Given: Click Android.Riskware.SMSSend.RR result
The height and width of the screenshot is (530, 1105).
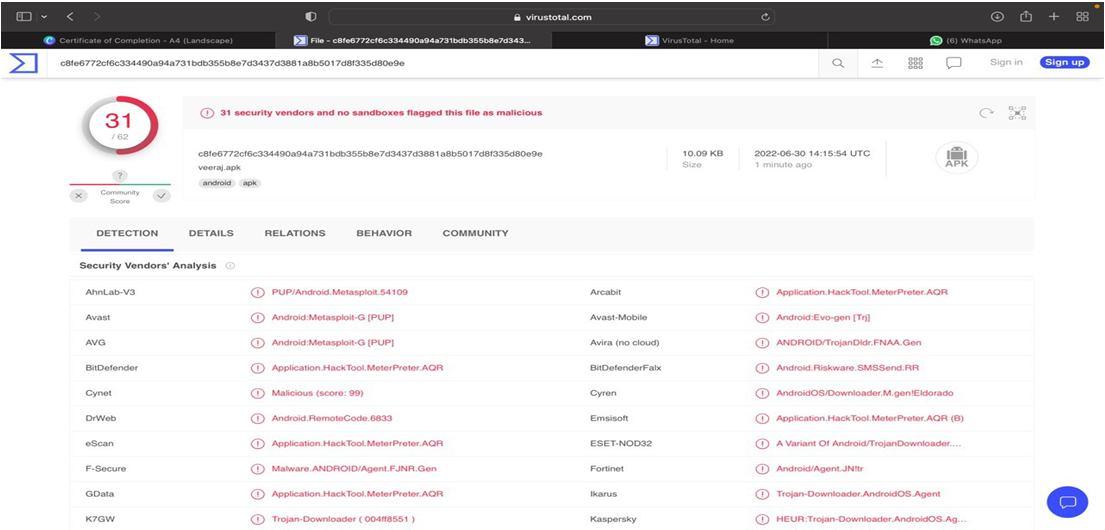Looking at the screenshot, I should coord(847,368).
